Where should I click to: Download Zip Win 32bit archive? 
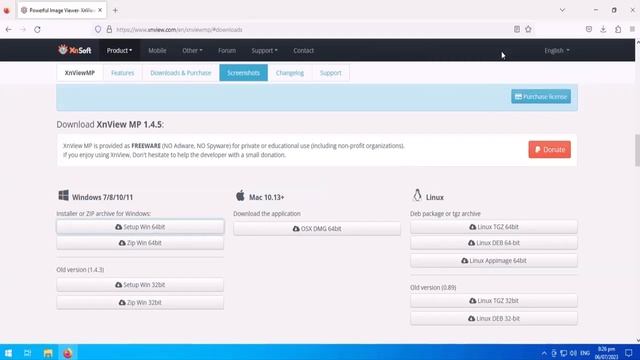tap(140, 302)
